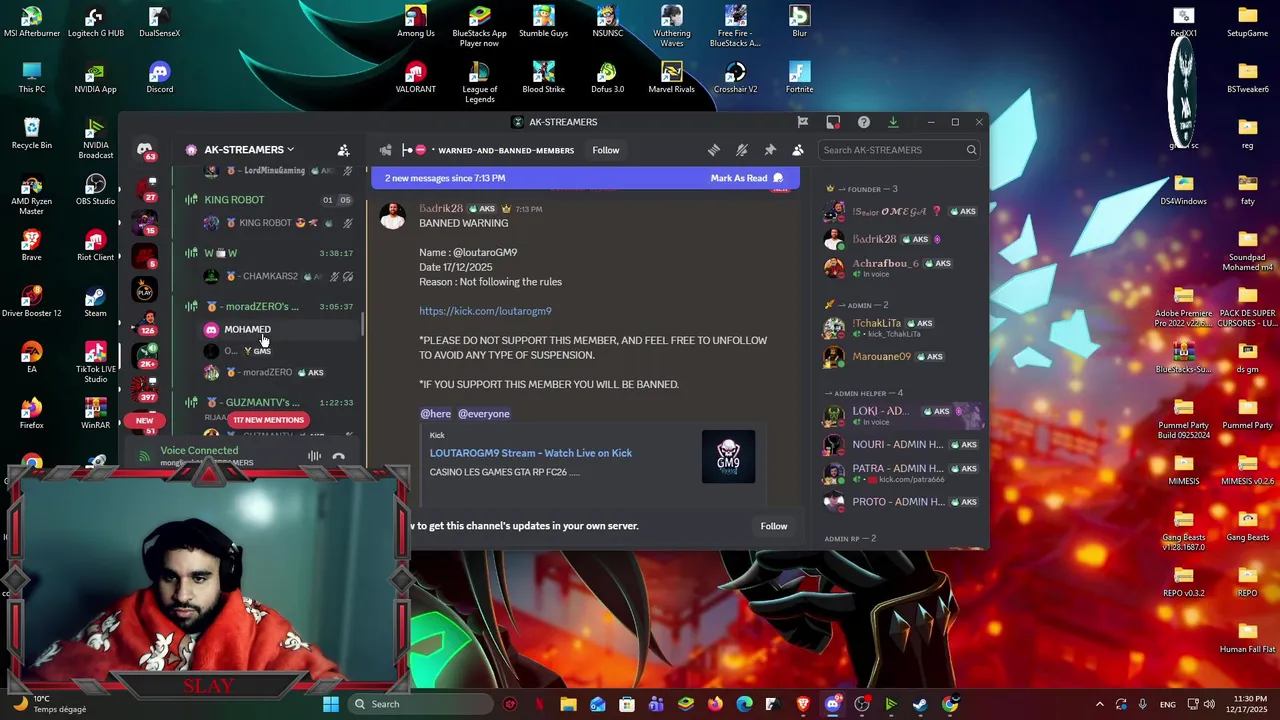Open the volume icon in system tray
This screenshot has height=720, width=1280.
1209,704
